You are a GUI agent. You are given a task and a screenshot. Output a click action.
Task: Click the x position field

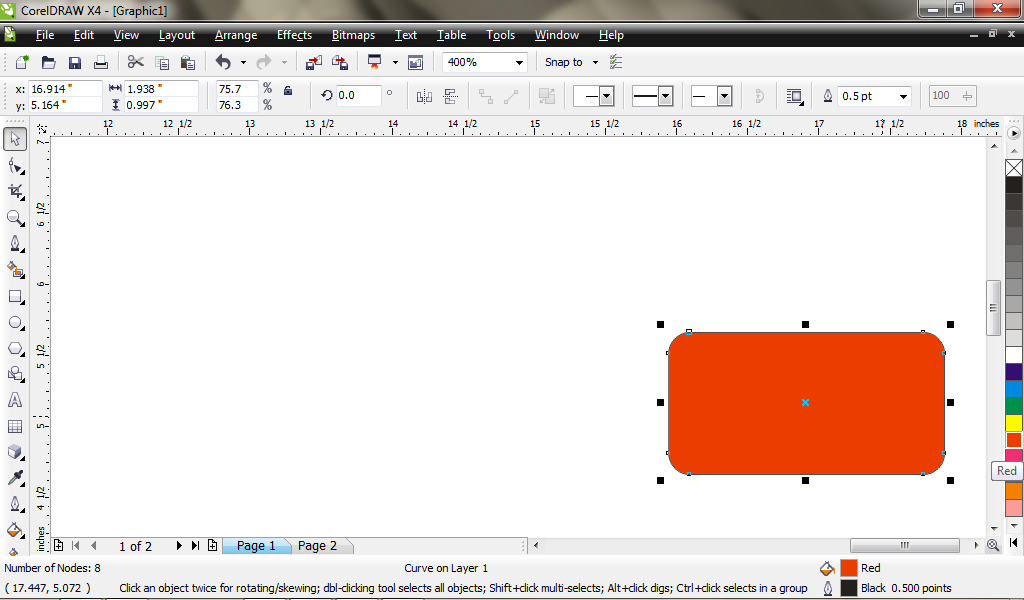coord(65,89)
